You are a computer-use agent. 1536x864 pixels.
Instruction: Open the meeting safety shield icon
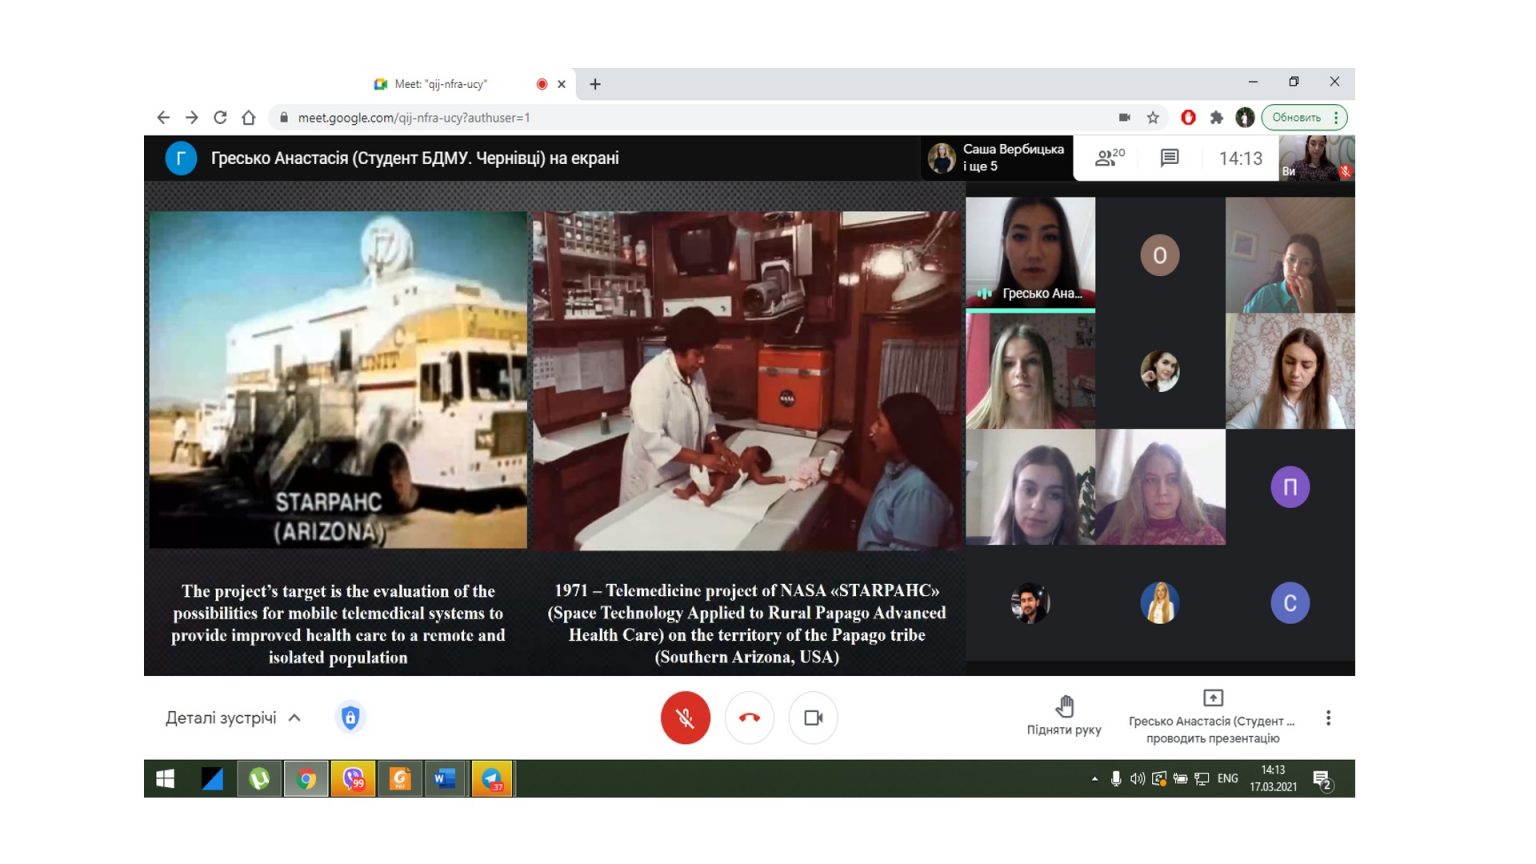[350, 717]
